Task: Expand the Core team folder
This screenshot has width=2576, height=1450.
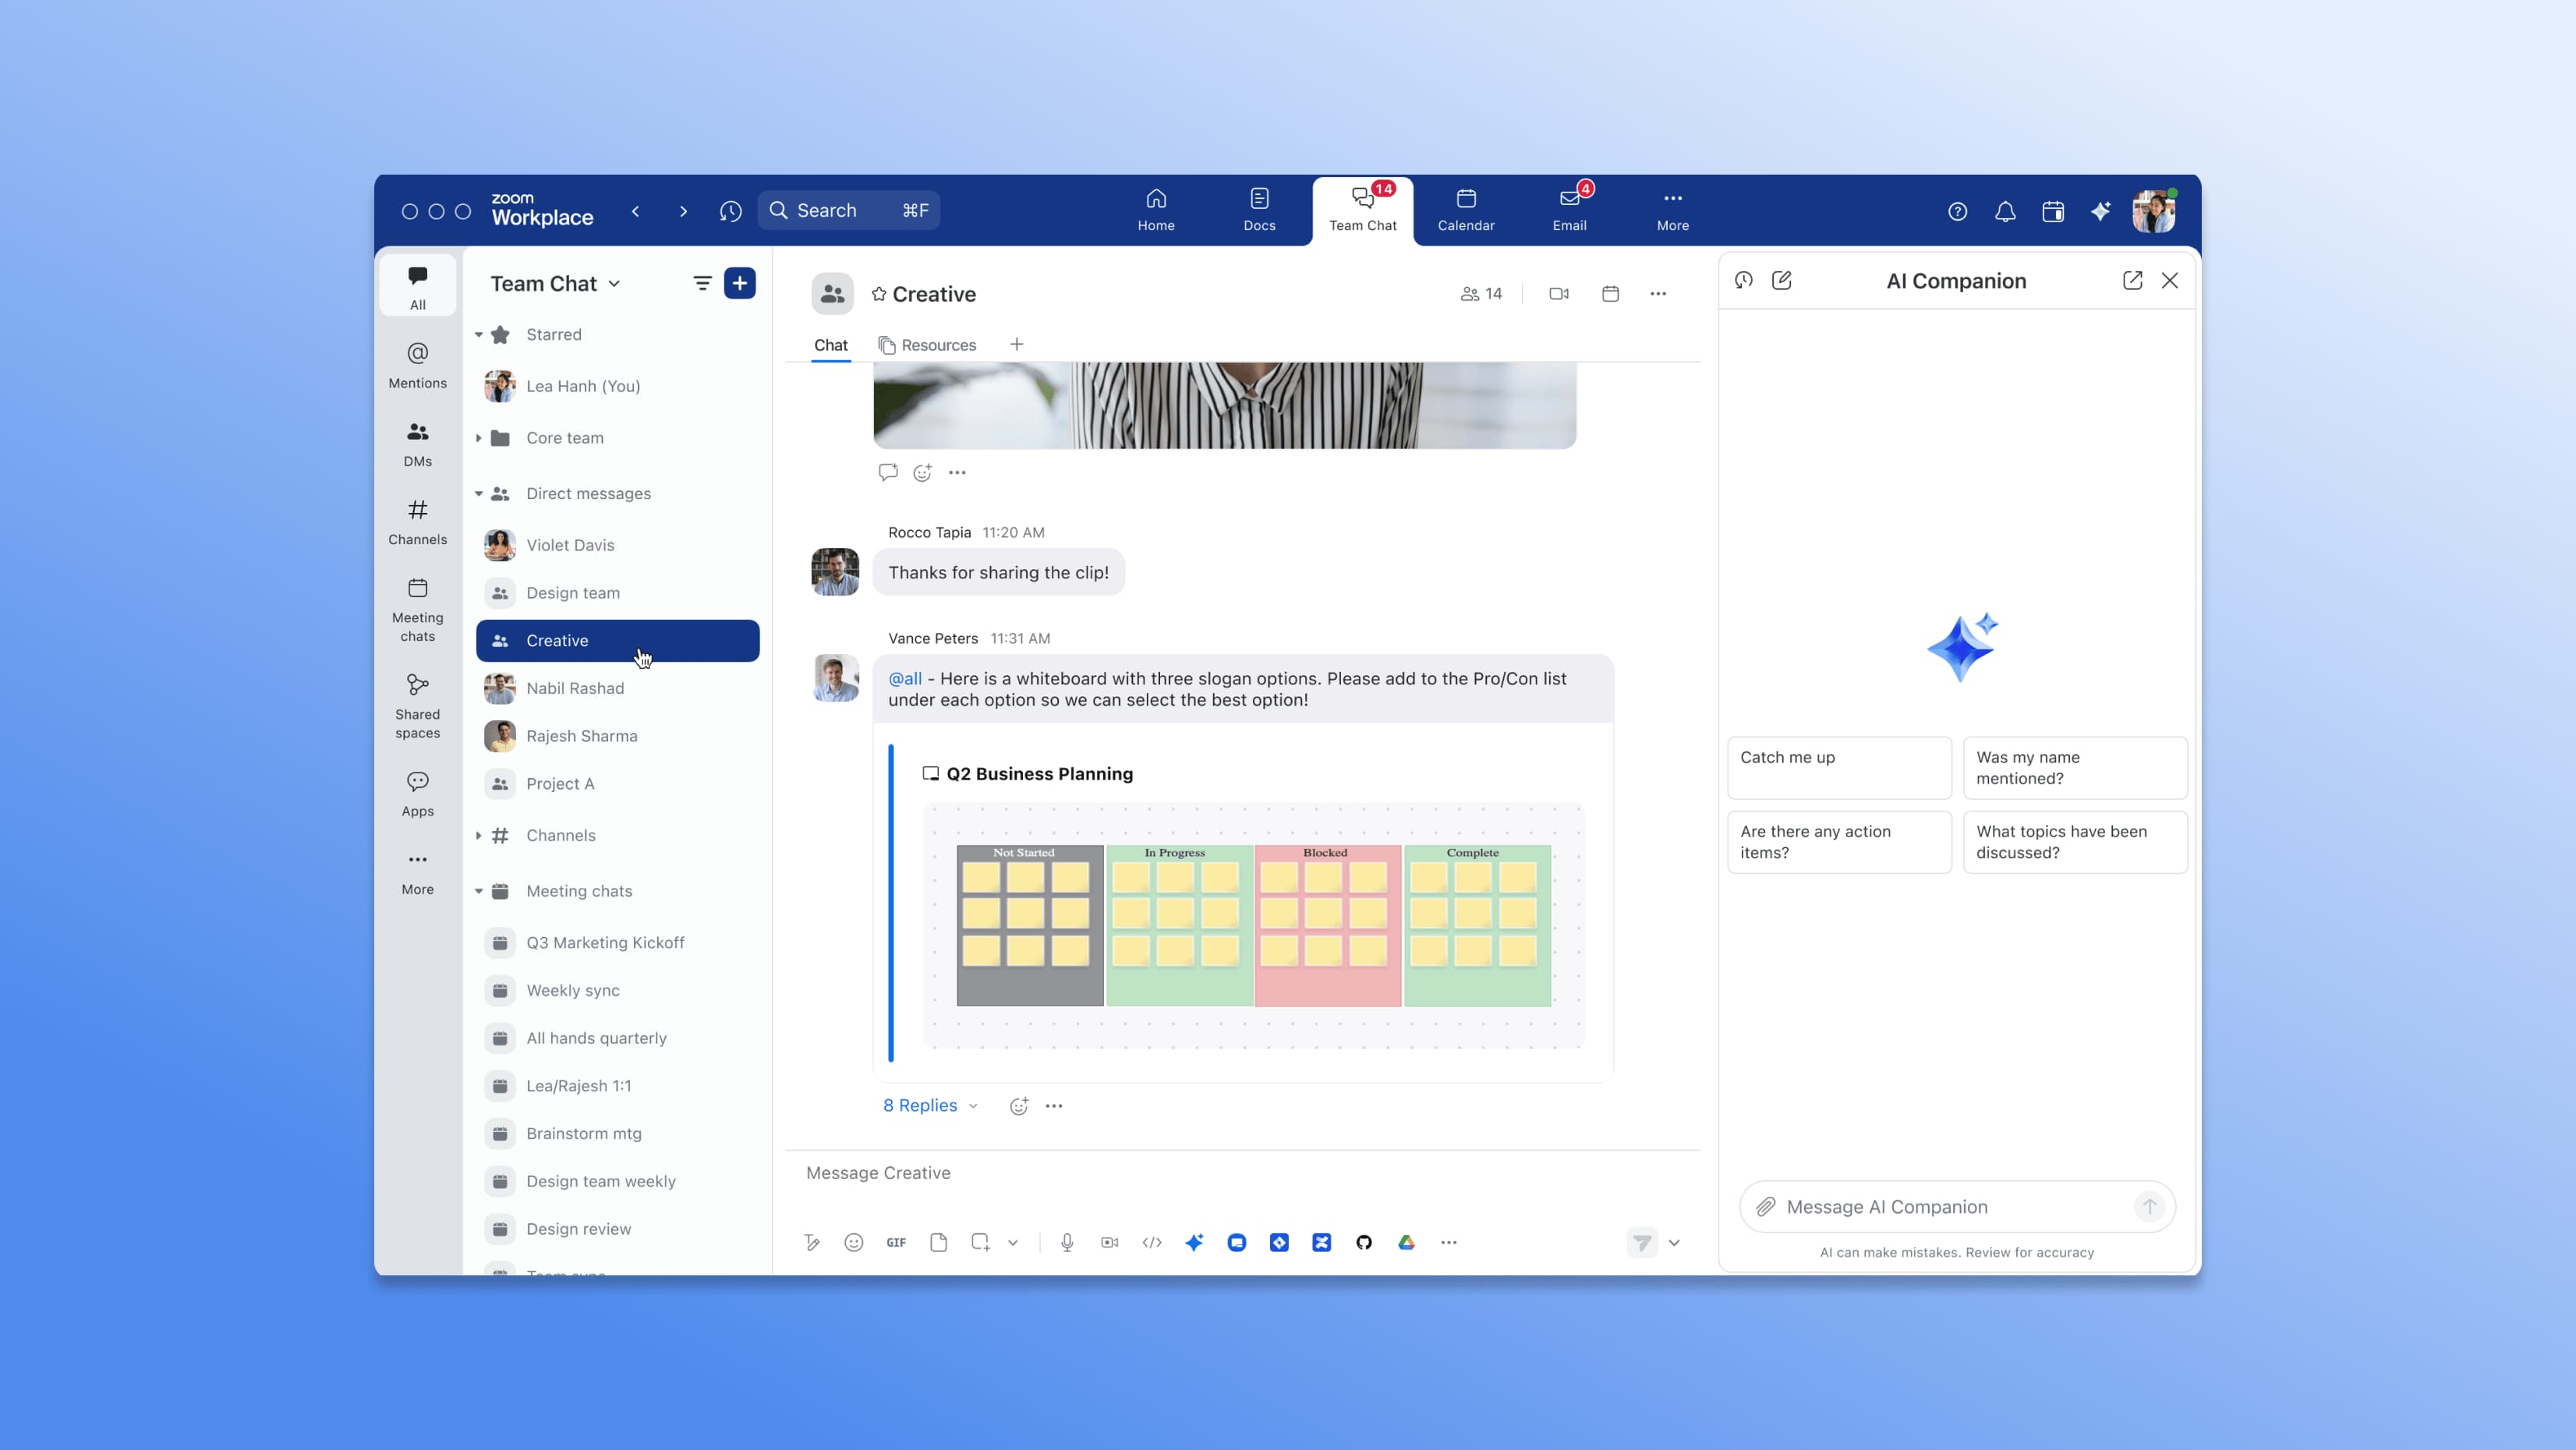Action: point(479,438)
